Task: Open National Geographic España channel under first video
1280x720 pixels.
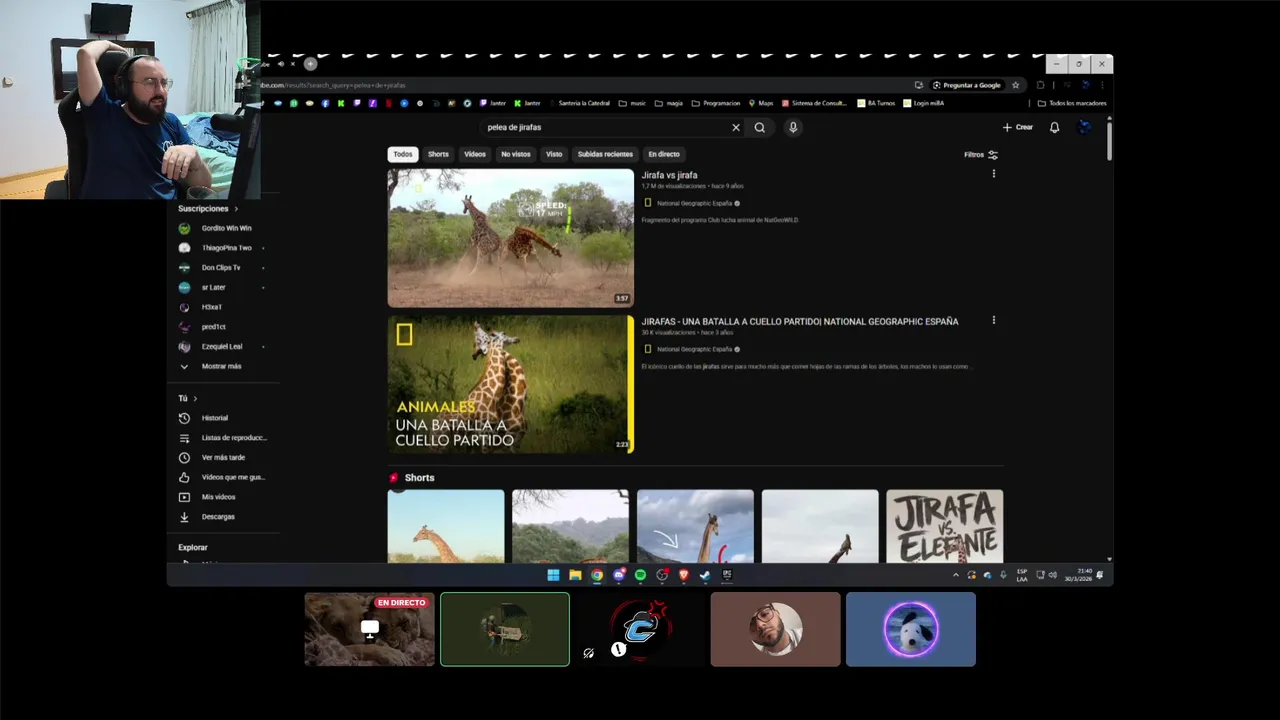Action: click(x=694, y=203)
